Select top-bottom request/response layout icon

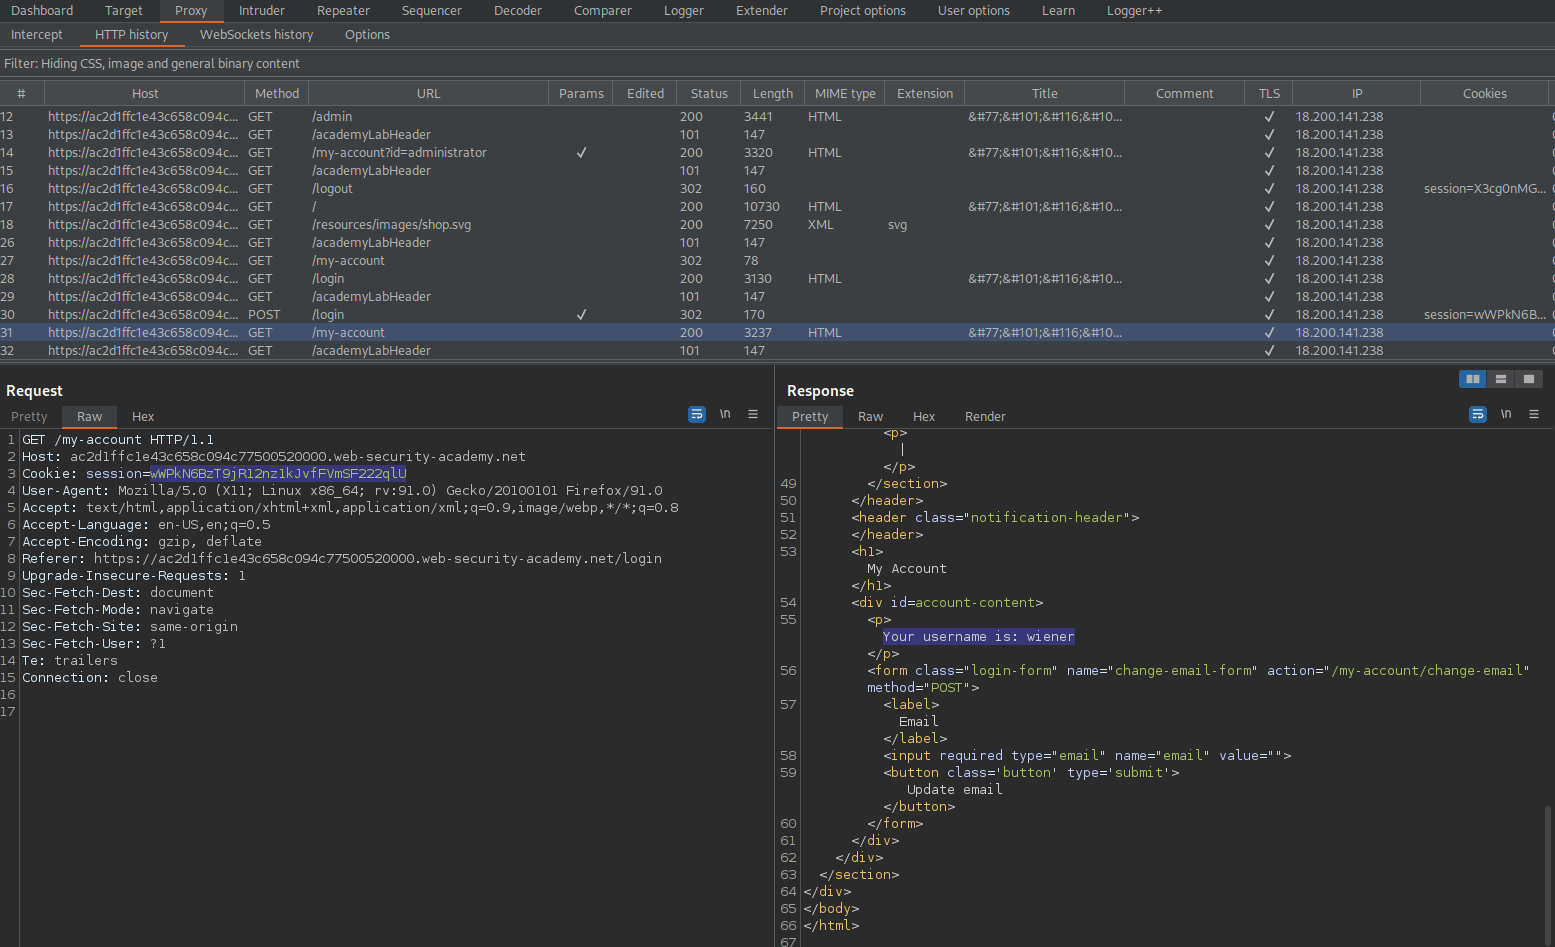coord(1501,379)
